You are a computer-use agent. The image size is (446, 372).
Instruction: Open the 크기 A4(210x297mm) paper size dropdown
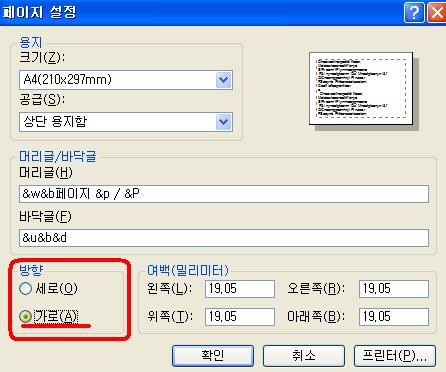tap(126, 80)
